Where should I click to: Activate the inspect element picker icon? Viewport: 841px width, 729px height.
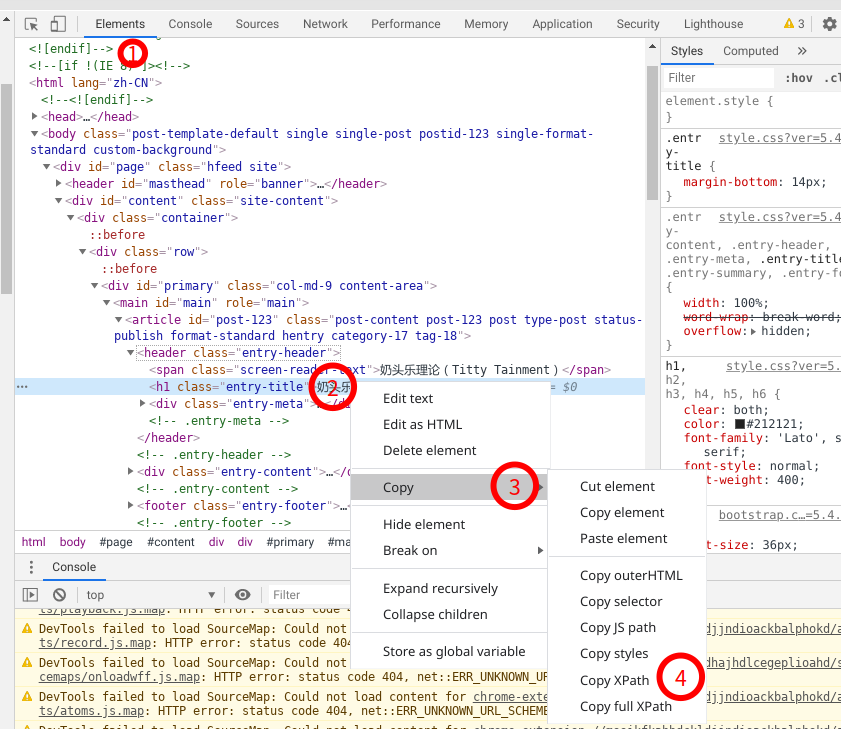tap(32, 24)
